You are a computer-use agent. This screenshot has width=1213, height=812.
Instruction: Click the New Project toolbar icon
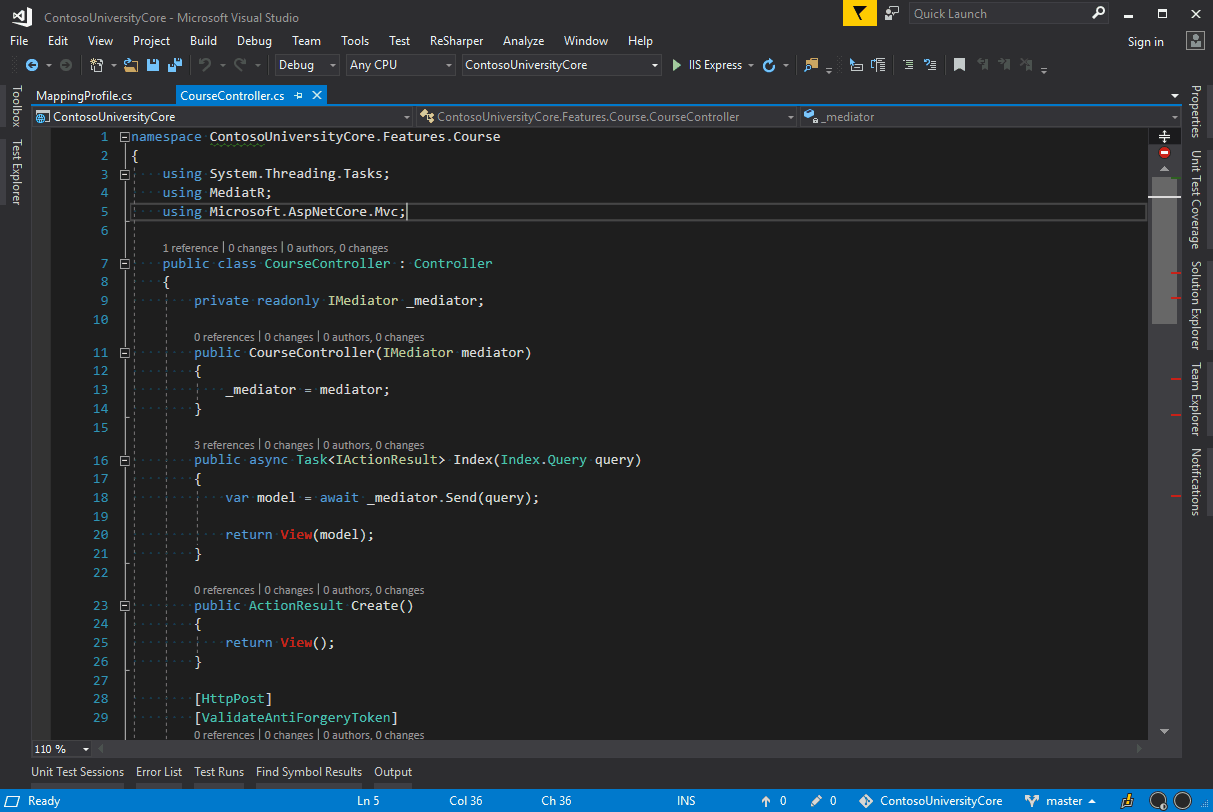tap(97, 65)
